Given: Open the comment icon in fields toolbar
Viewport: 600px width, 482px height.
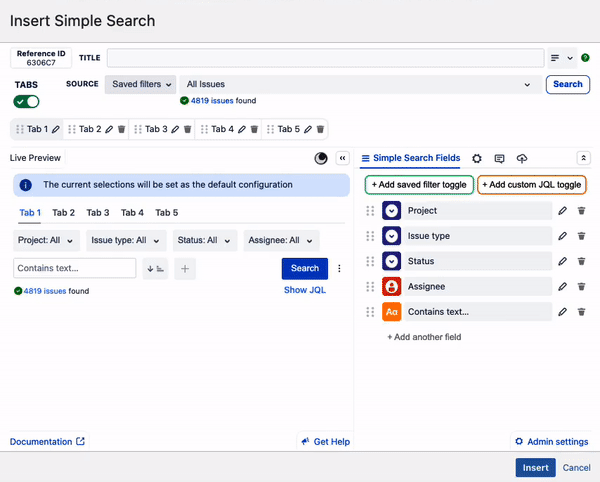Looking at the screenshot, I should click(499, 158).
